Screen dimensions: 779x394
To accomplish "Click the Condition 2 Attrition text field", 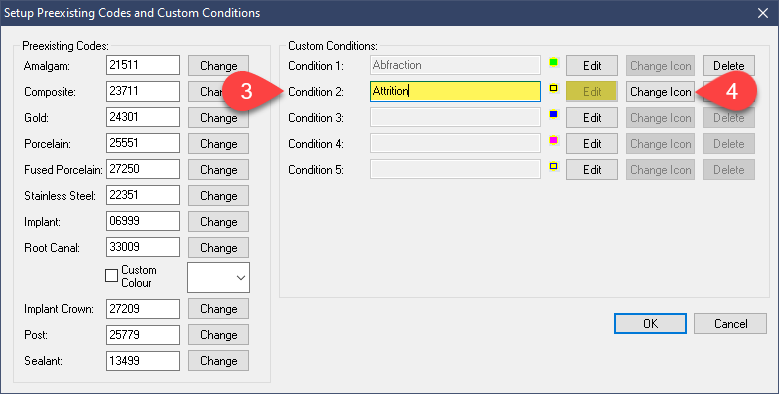I will coord(455,91).
